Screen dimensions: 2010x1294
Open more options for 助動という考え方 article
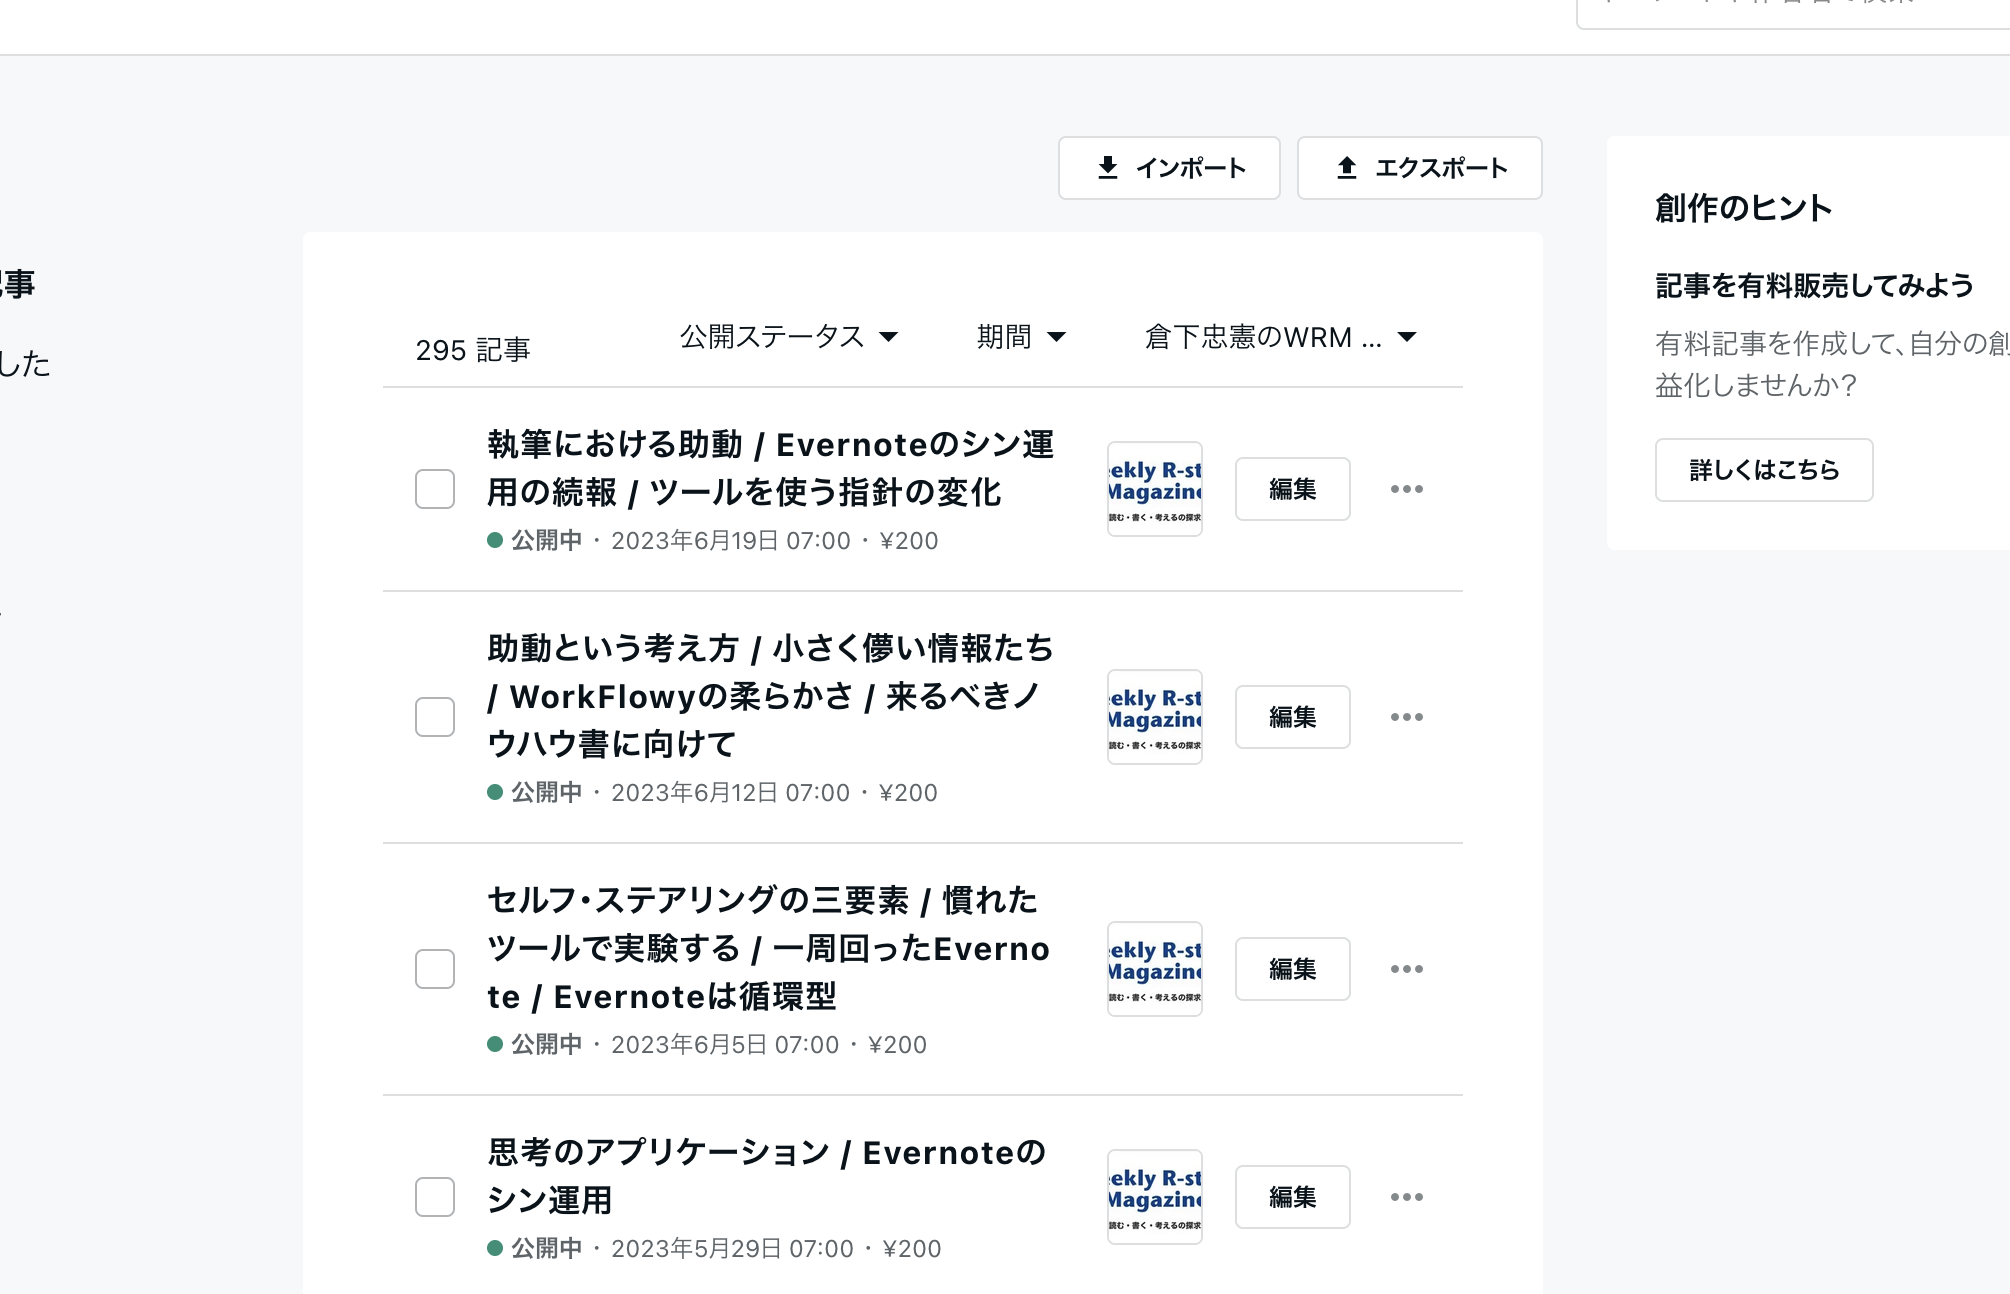click(1407, 717)
